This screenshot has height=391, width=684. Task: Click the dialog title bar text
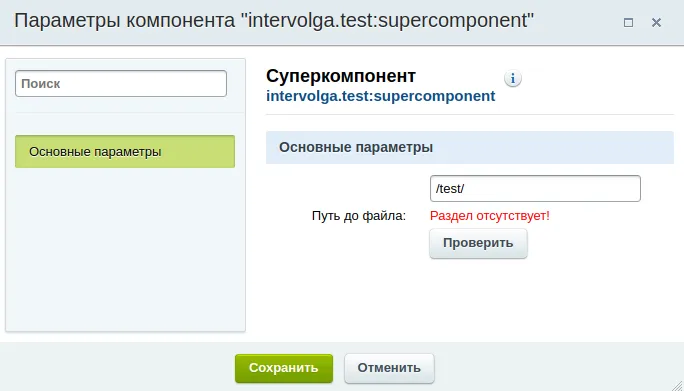click(x=274, y=21)
